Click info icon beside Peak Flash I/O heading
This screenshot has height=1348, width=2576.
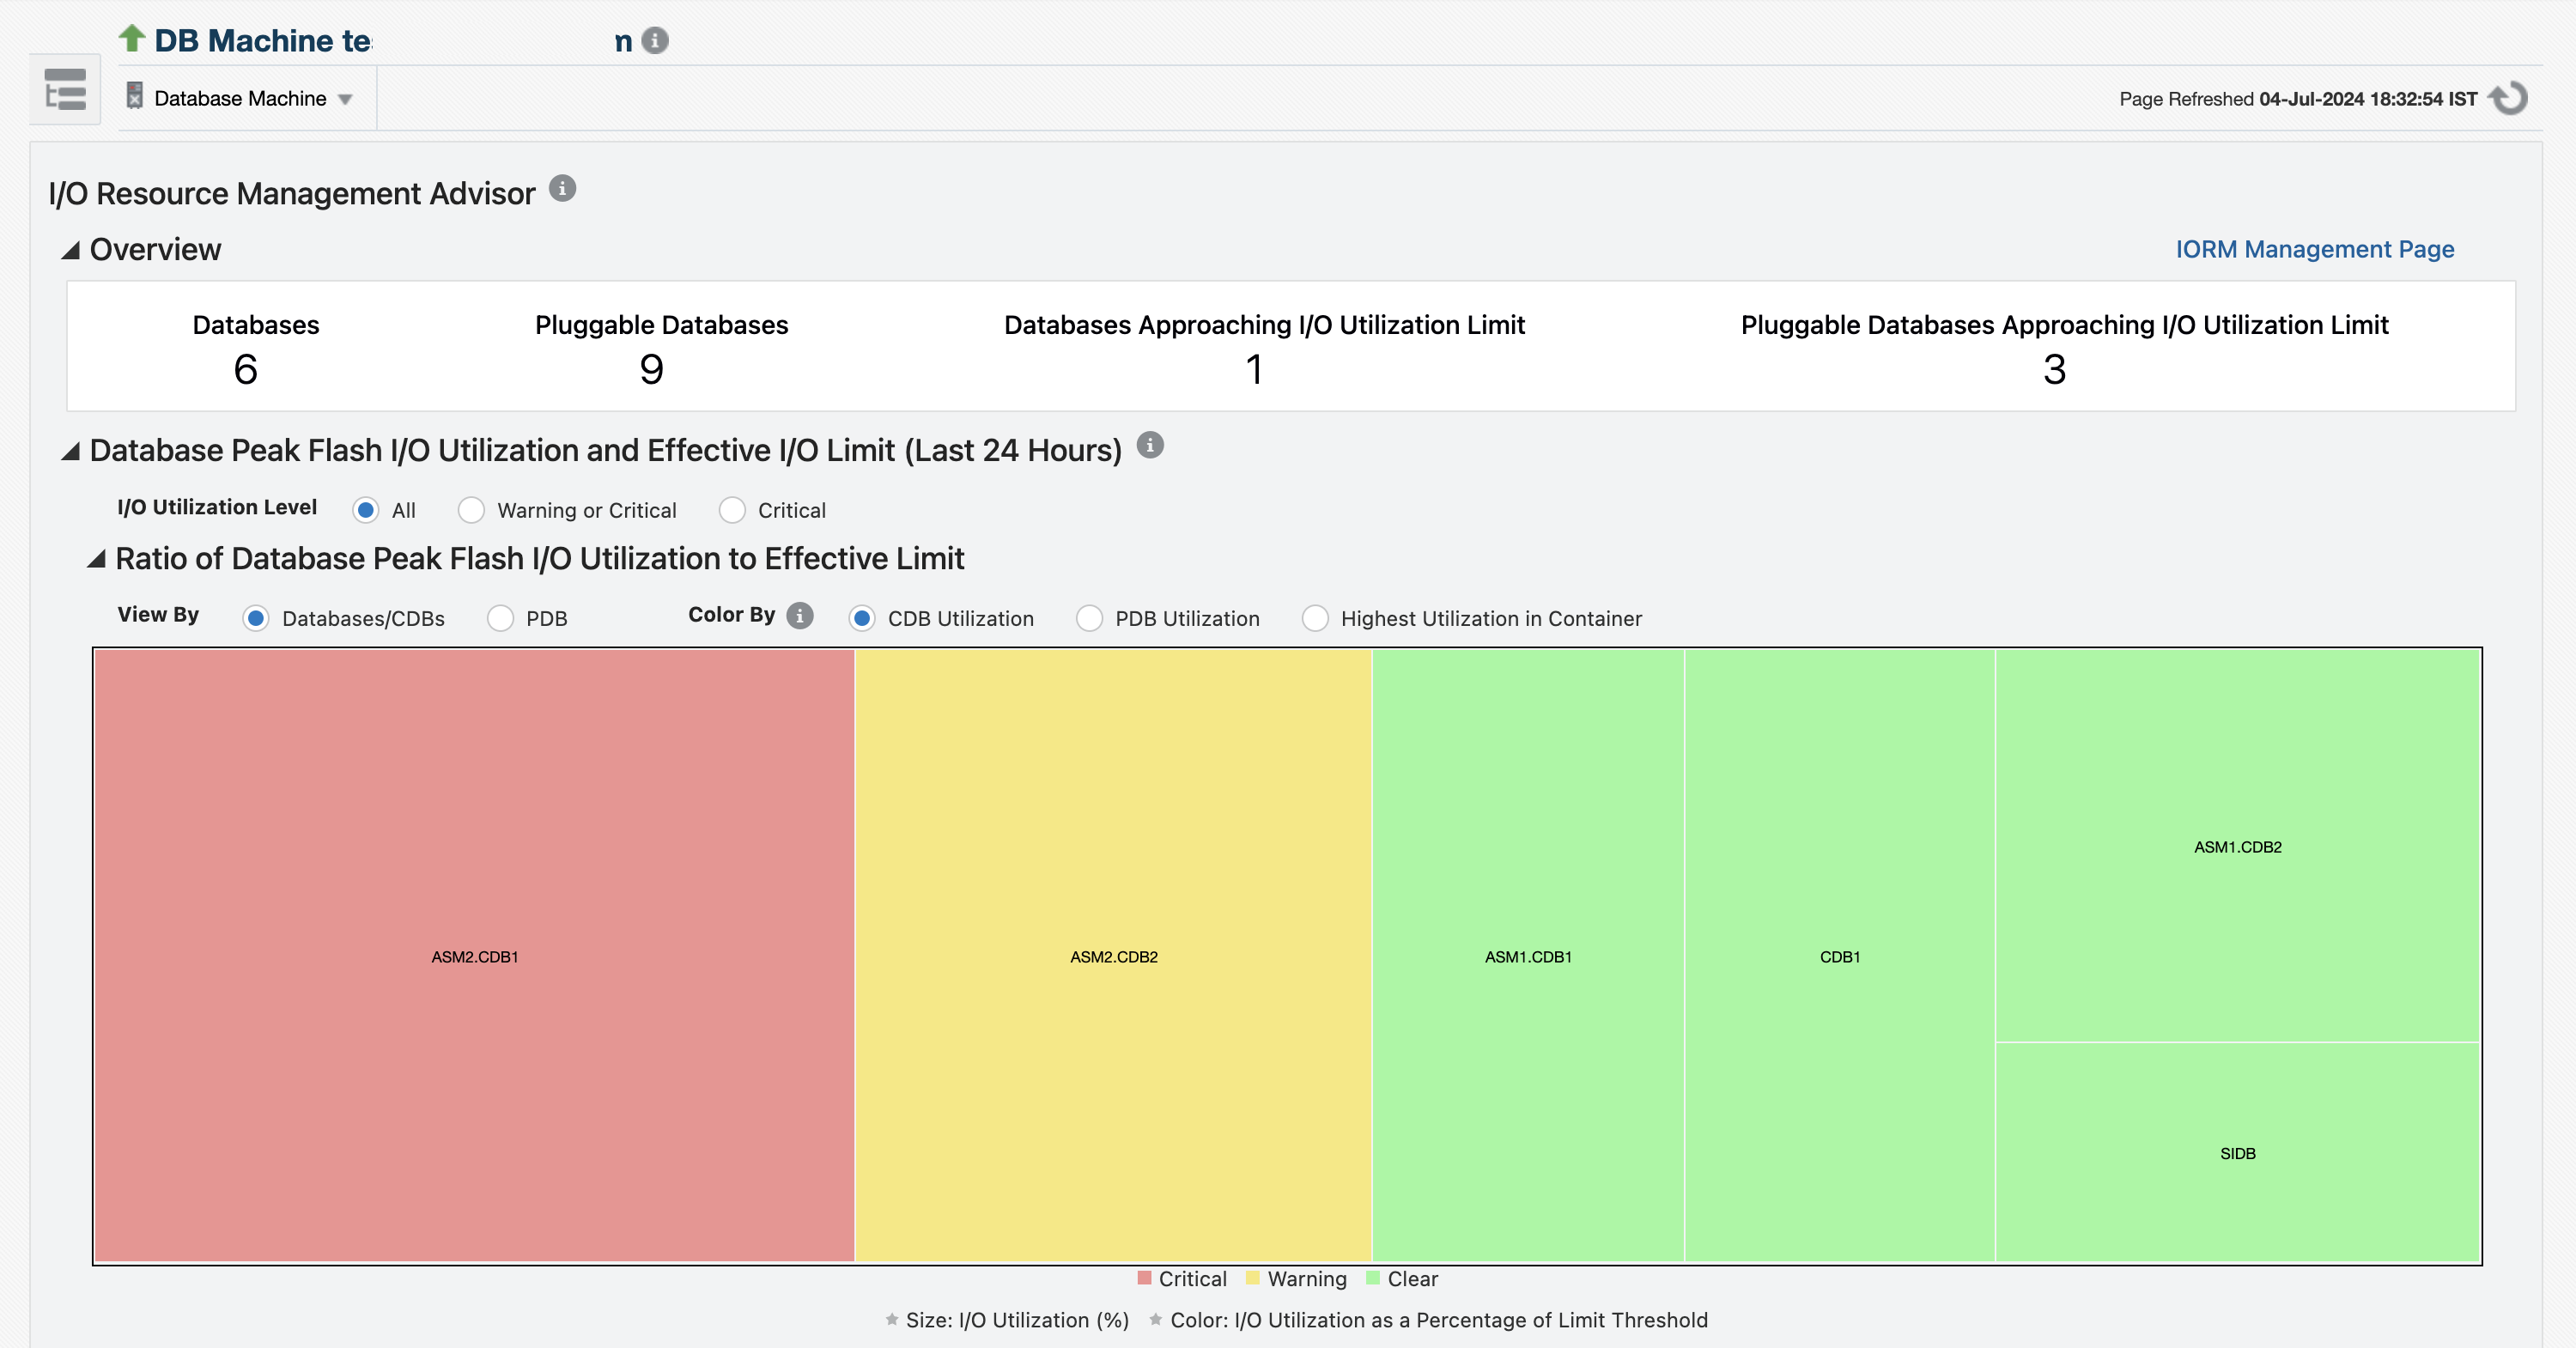1150,445
